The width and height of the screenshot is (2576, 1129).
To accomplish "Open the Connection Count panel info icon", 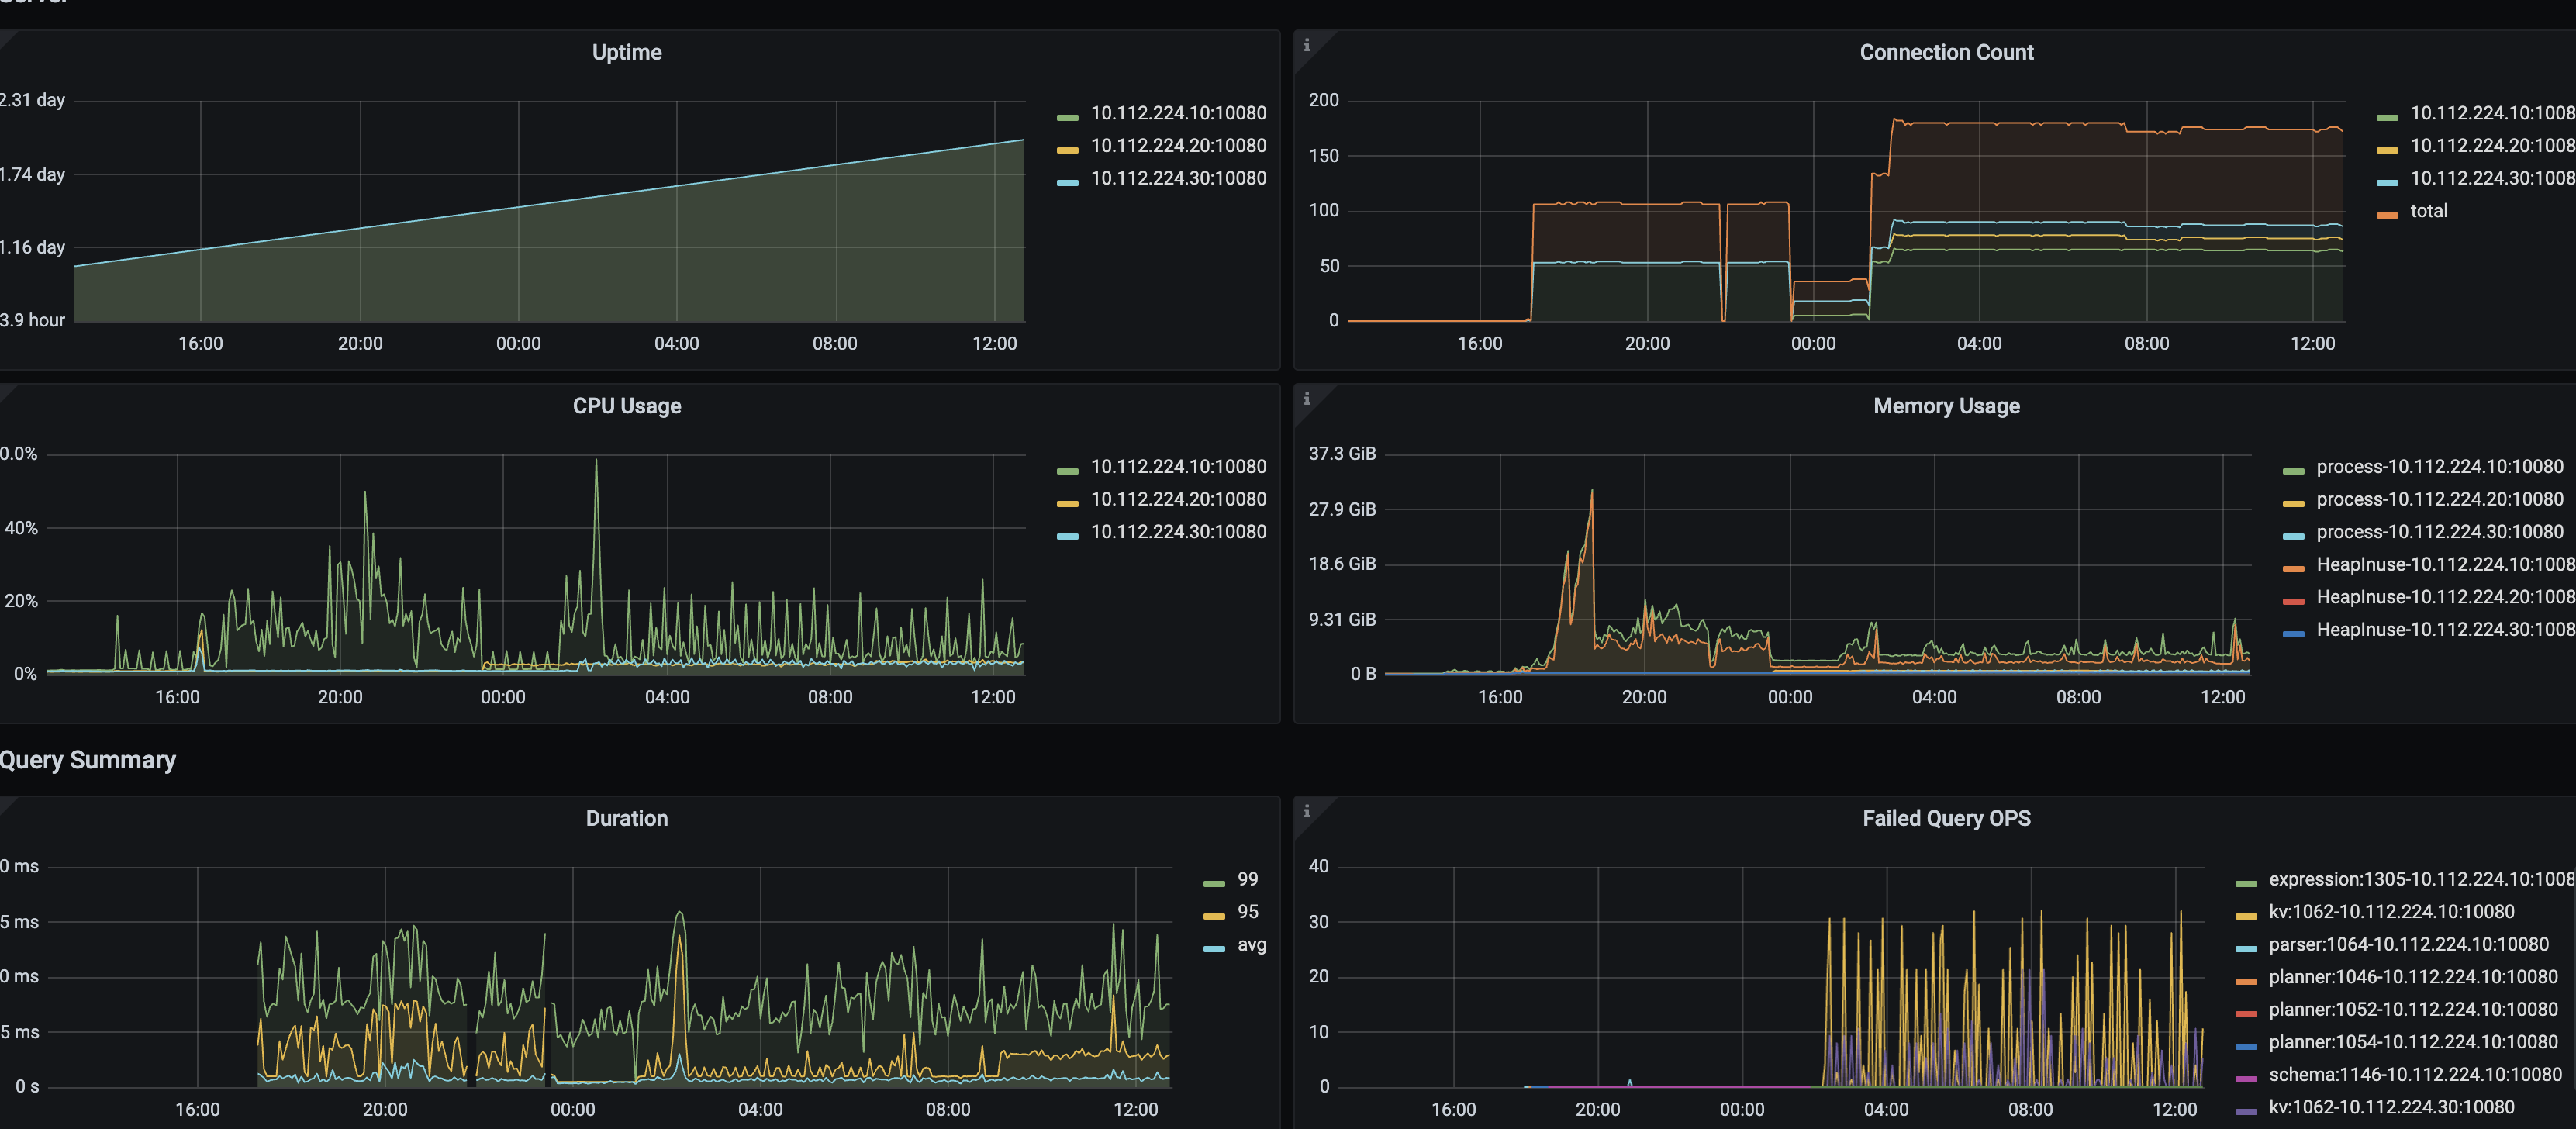I will (1306, 45).
